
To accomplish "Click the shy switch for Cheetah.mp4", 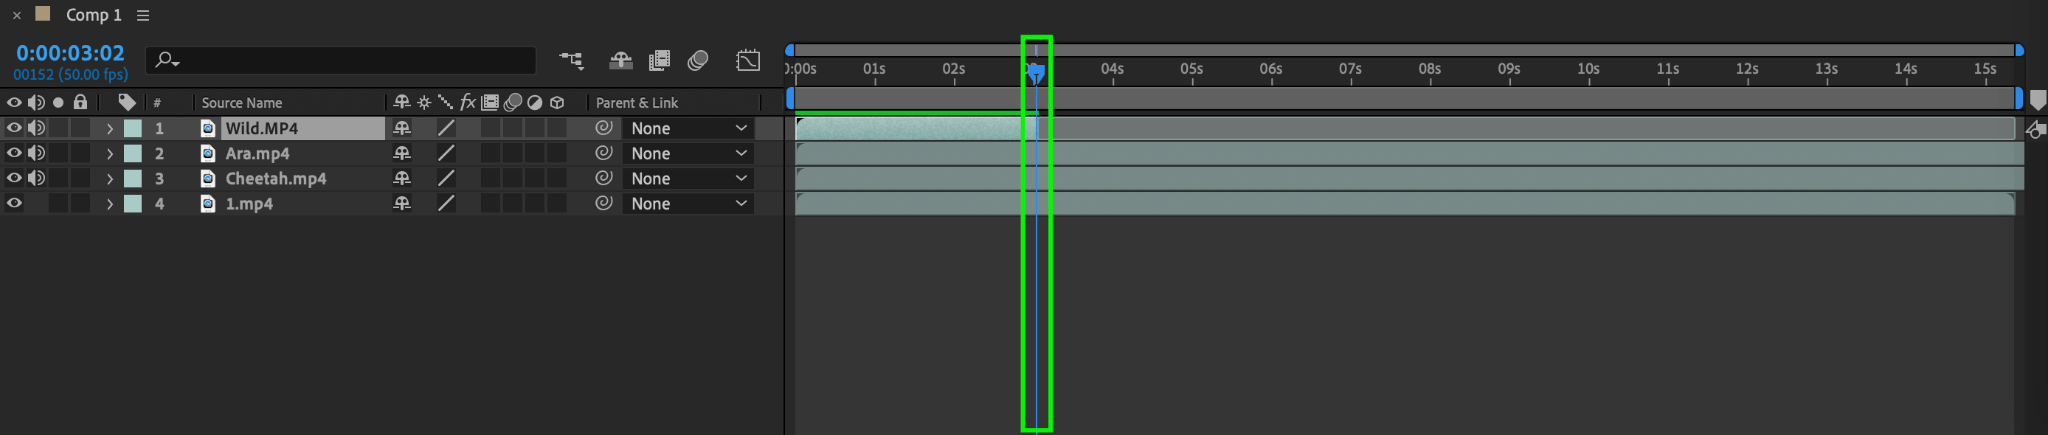I will coord(402,178).
